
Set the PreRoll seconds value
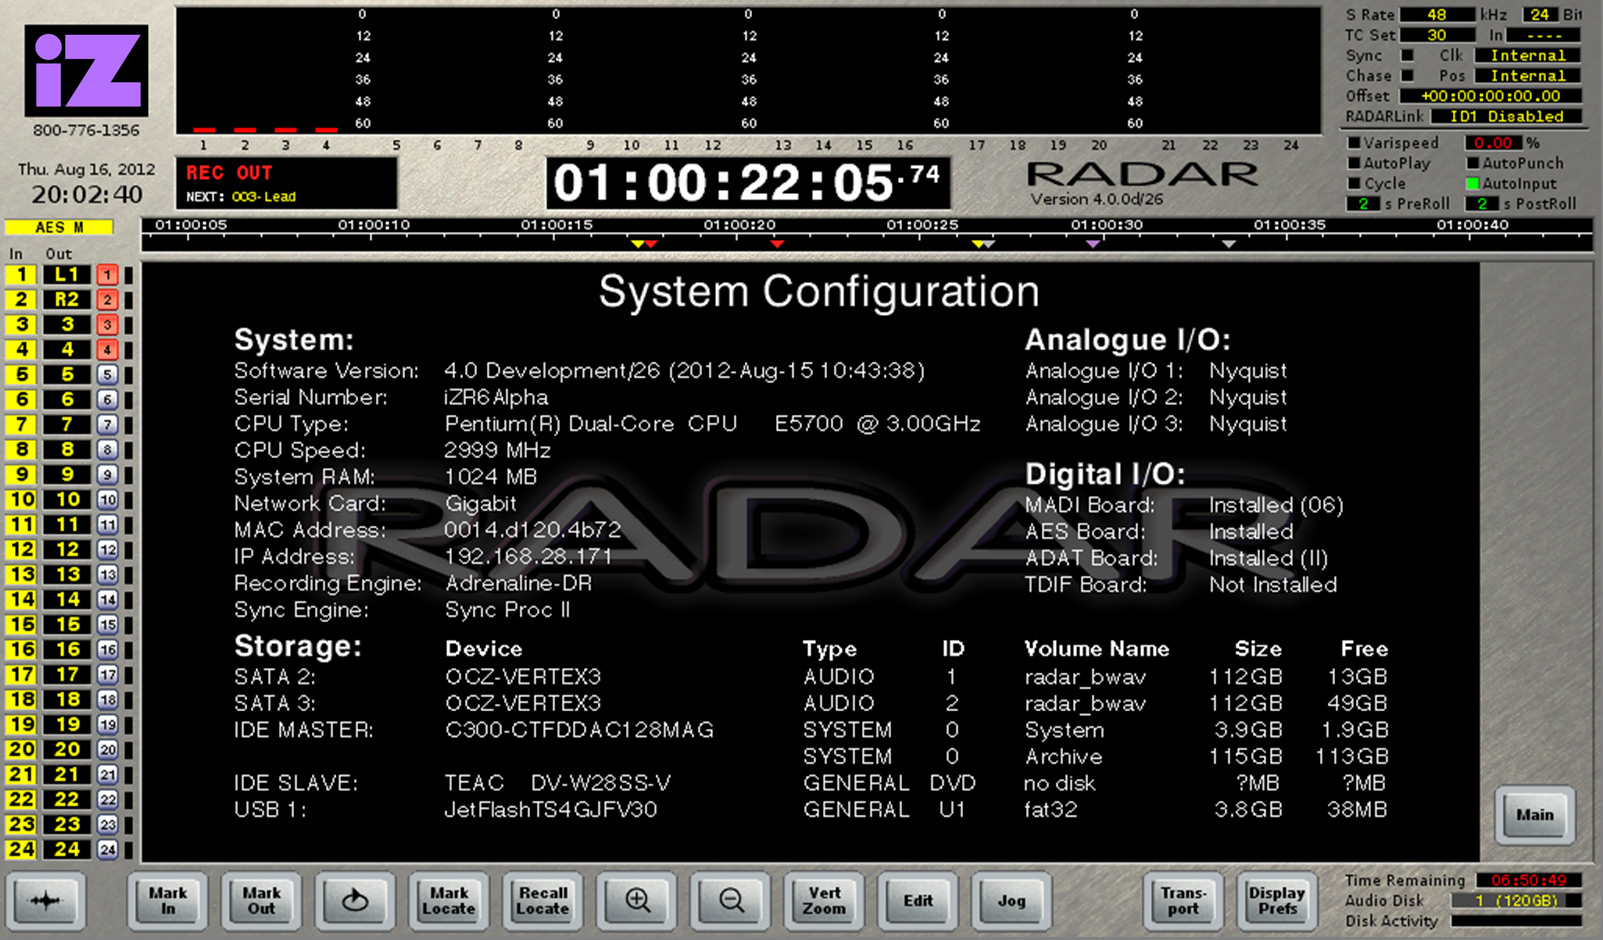(1363, 204)
